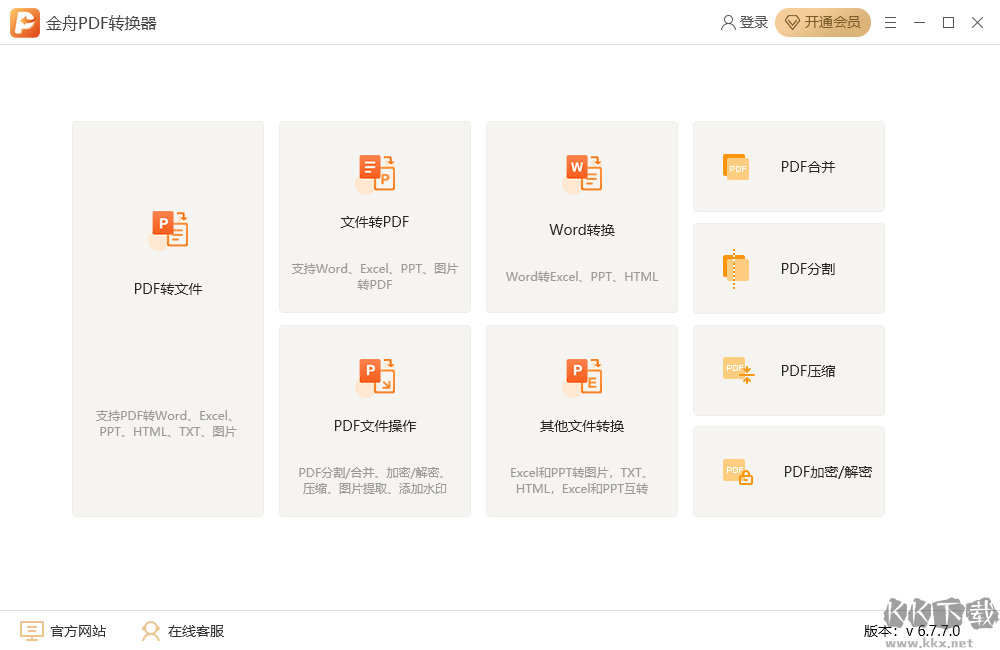Click description 支持Word、Excel、PPT、图片转PDF

[375, 276]
